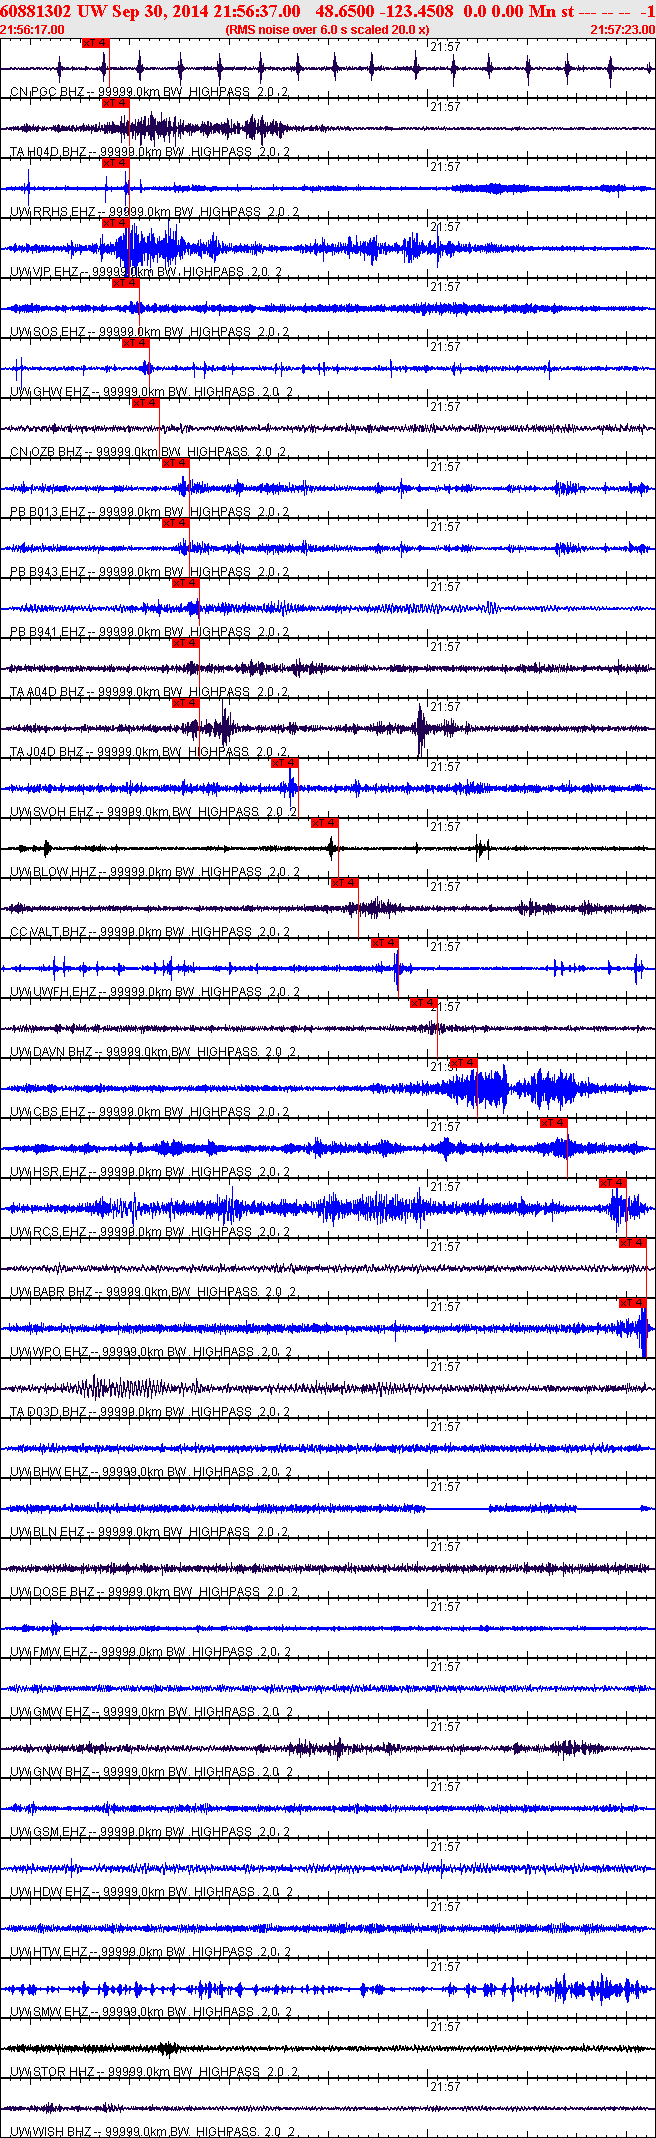Image resolution: width=656 pixels, height=2138 pixels.
Task: Select the UW.SOS.EHZ station label
Action: (150, 332)
